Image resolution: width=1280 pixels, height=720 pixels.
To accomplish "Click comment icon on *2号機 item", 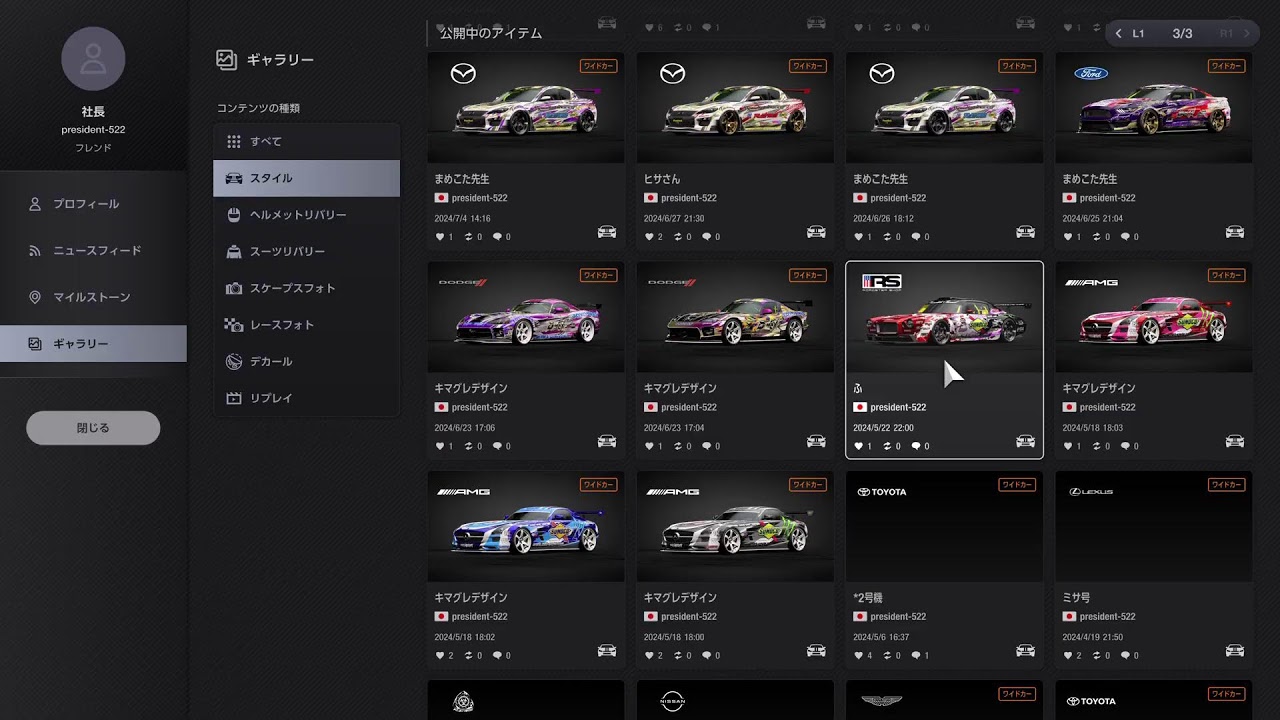I will pyautogui.click(x=916, y=656).
